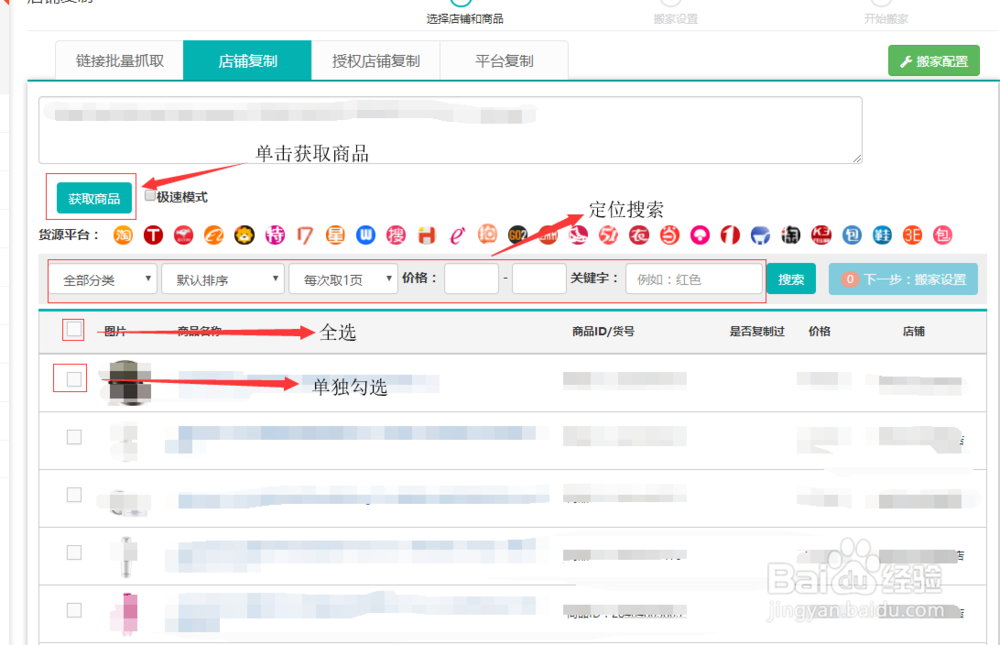This screenshot has height=645, width=1000.
Task: Grab the text area resize handle corner
Action: pyautogui.click(x=857, y=158)
